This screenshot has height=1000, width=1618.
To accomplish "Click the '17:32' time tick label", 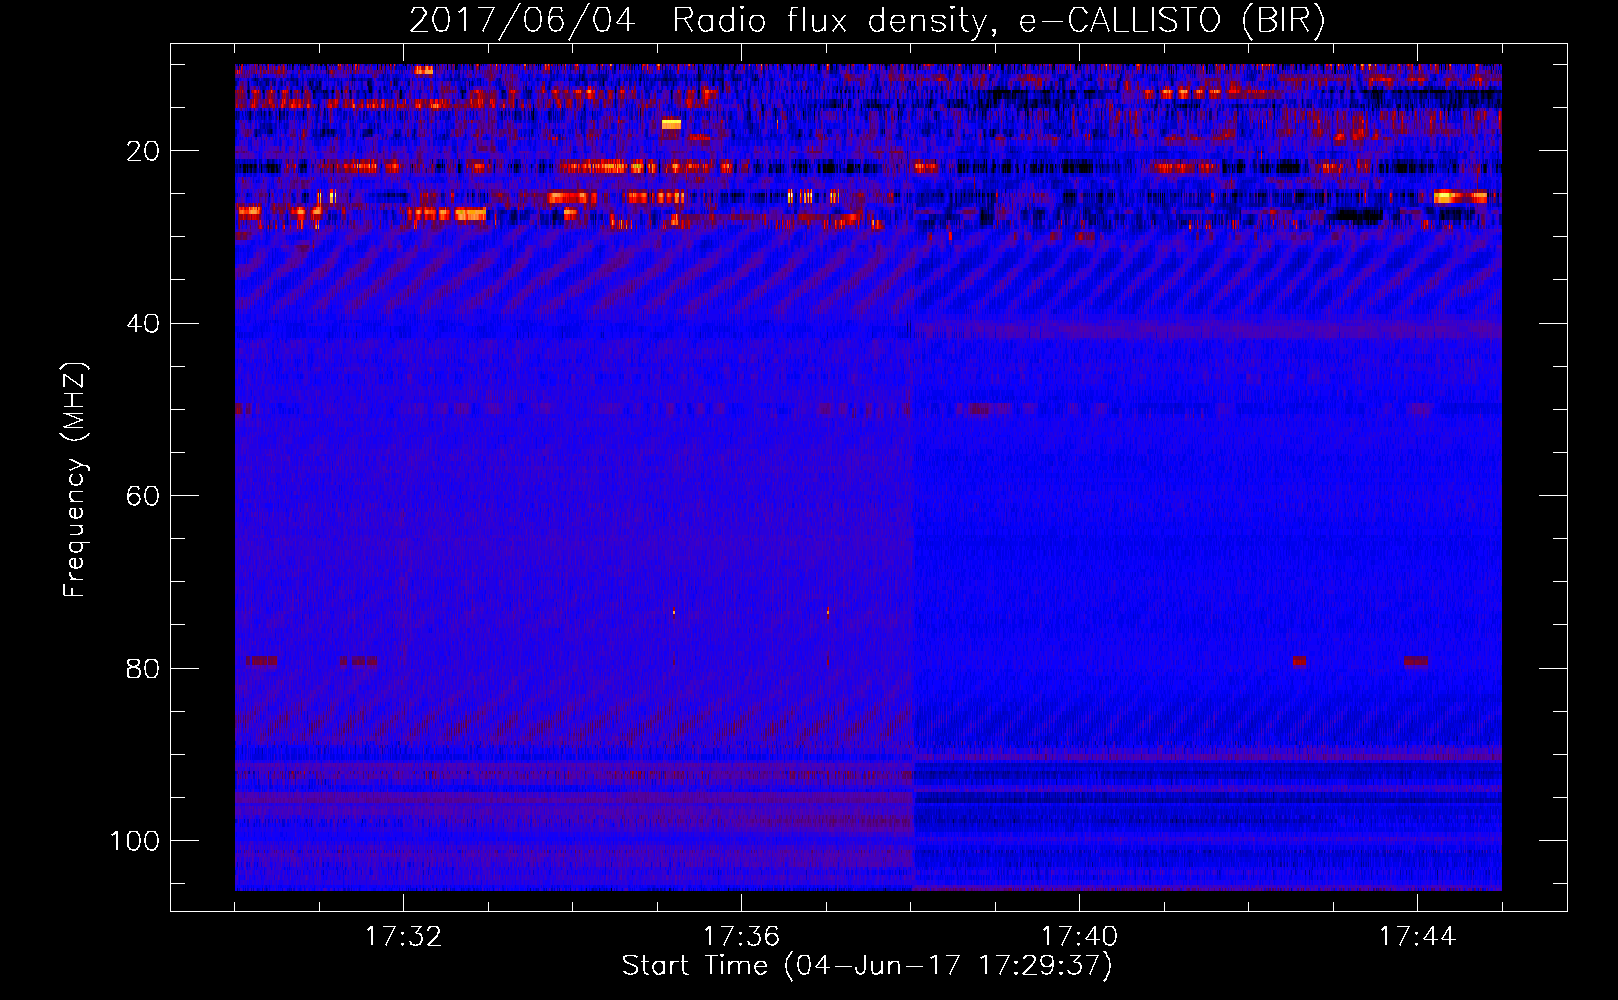I will click(403, 937).
